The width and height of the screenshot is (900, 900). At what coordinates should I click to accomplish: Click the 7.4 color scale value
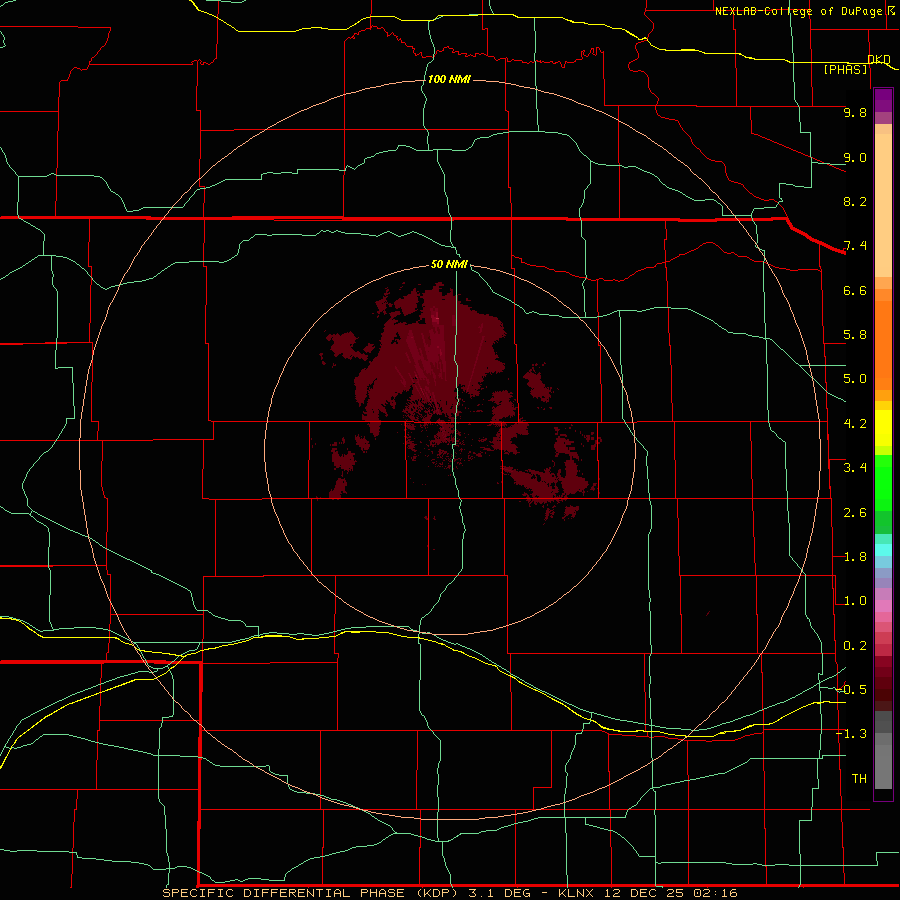pyautogui.click(x=855, y=246)
